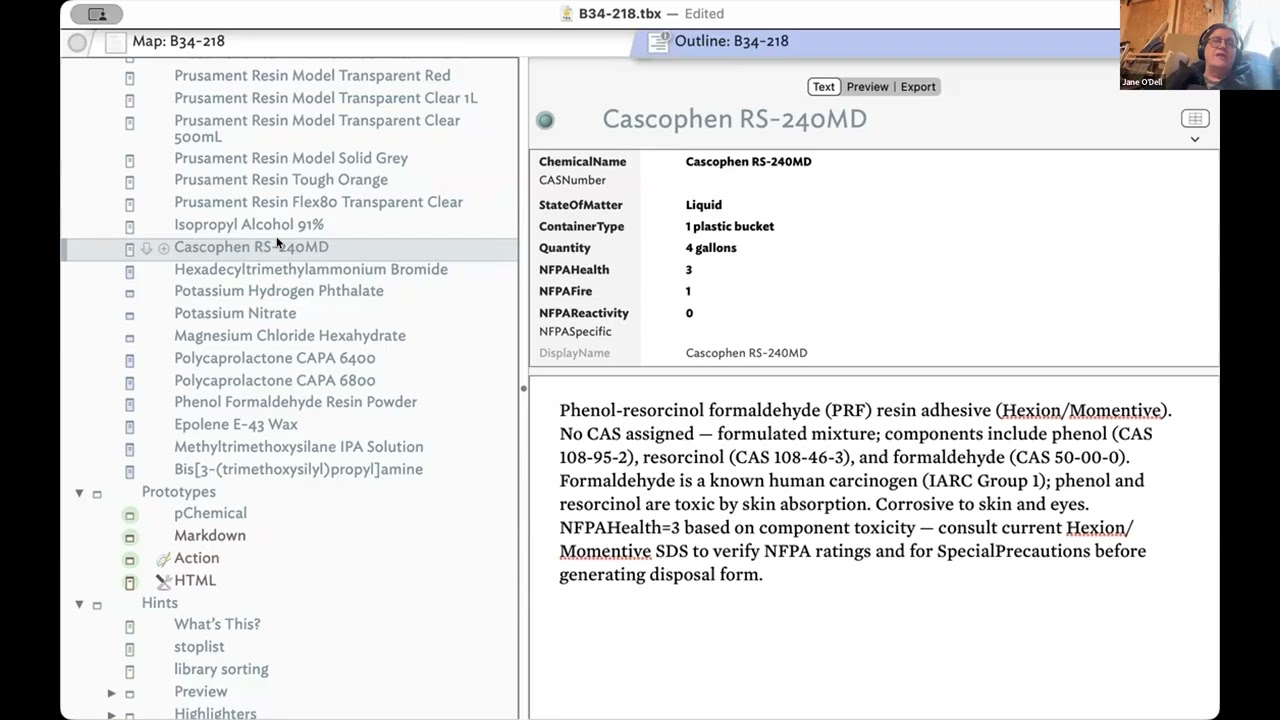Expand the Preview container
Viewport: 1280px width, 720px height.
112,693
